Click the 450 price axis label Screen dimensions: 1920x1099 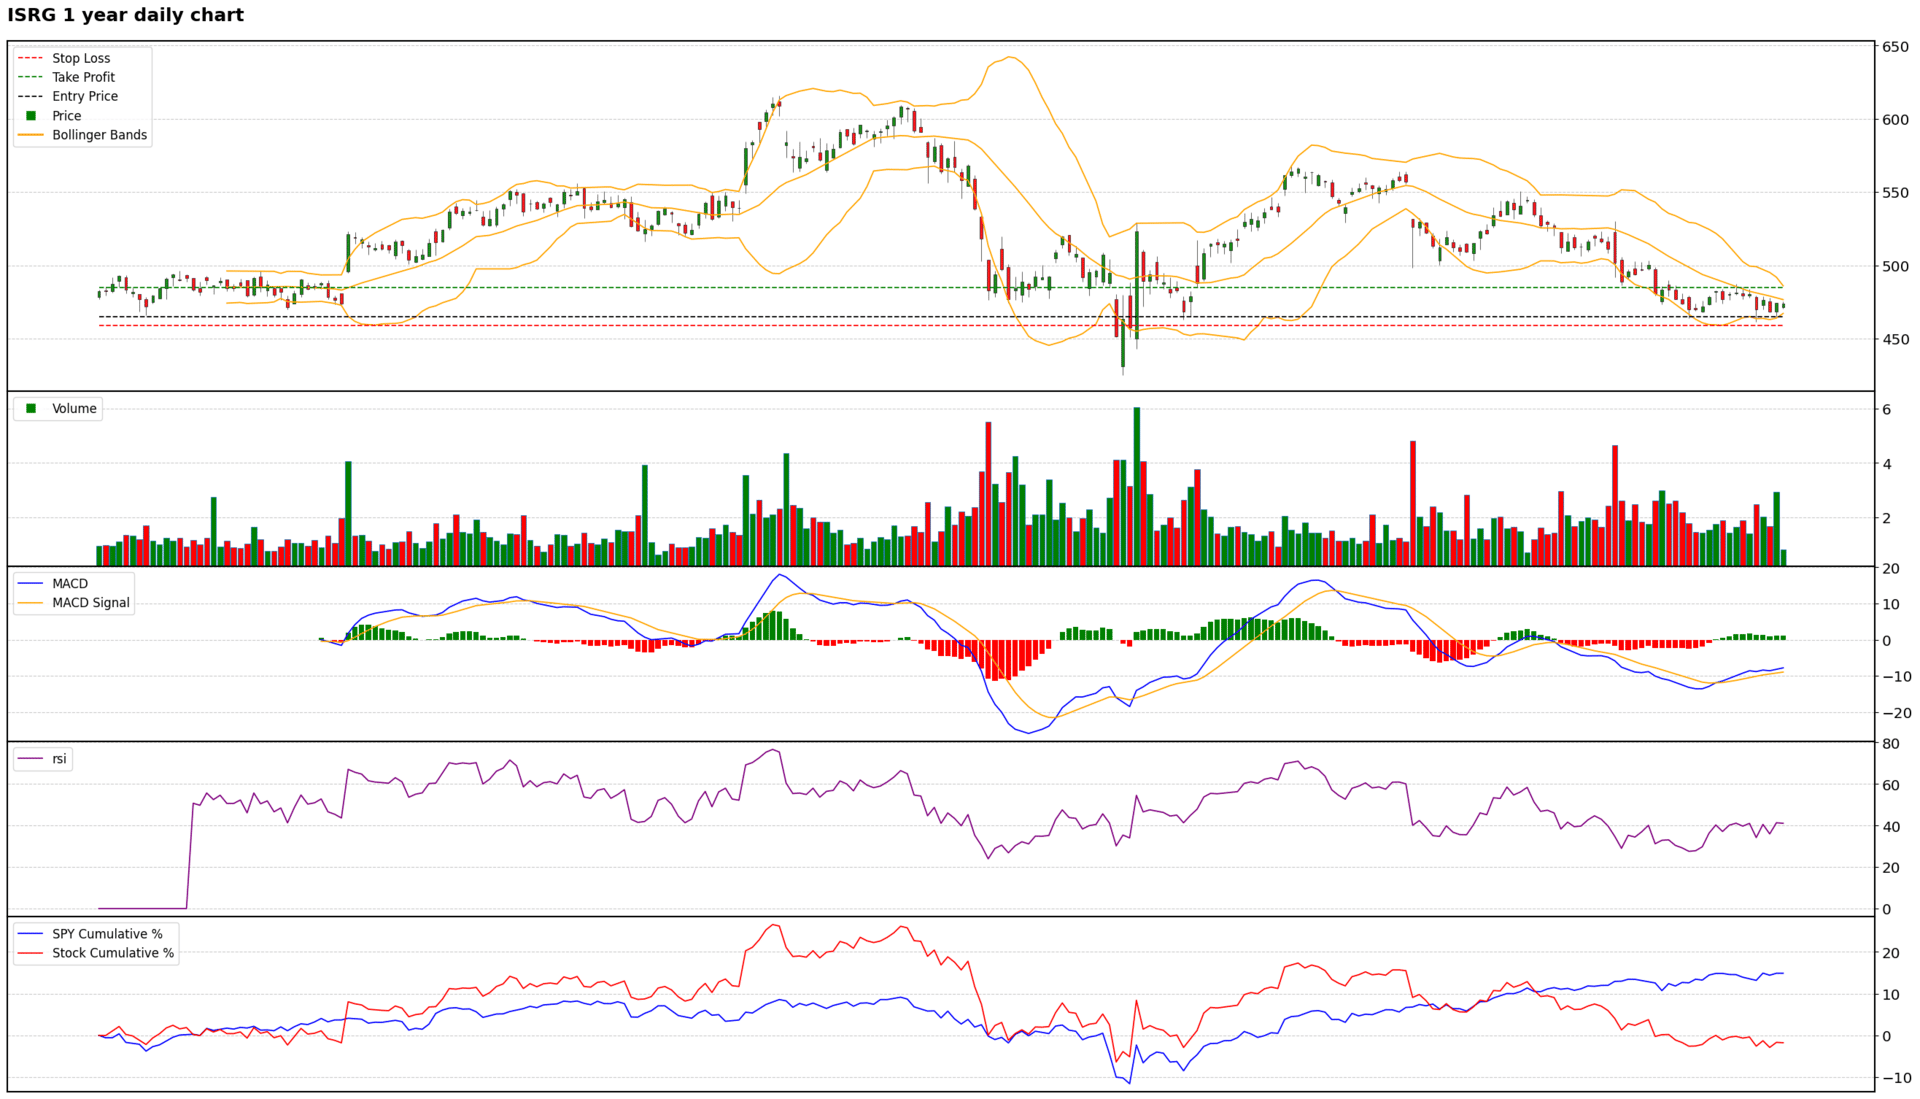[x=1895, y=340]
